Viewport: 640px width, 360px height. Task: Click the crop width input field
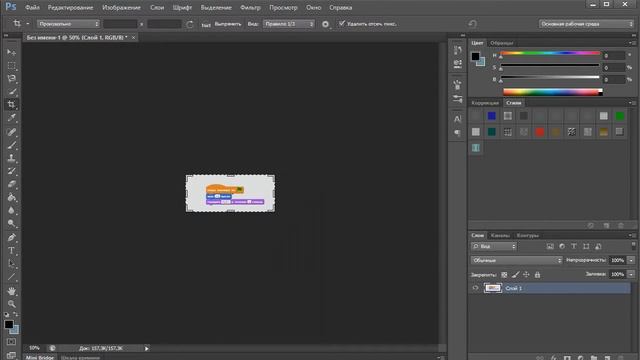[120, 24]
